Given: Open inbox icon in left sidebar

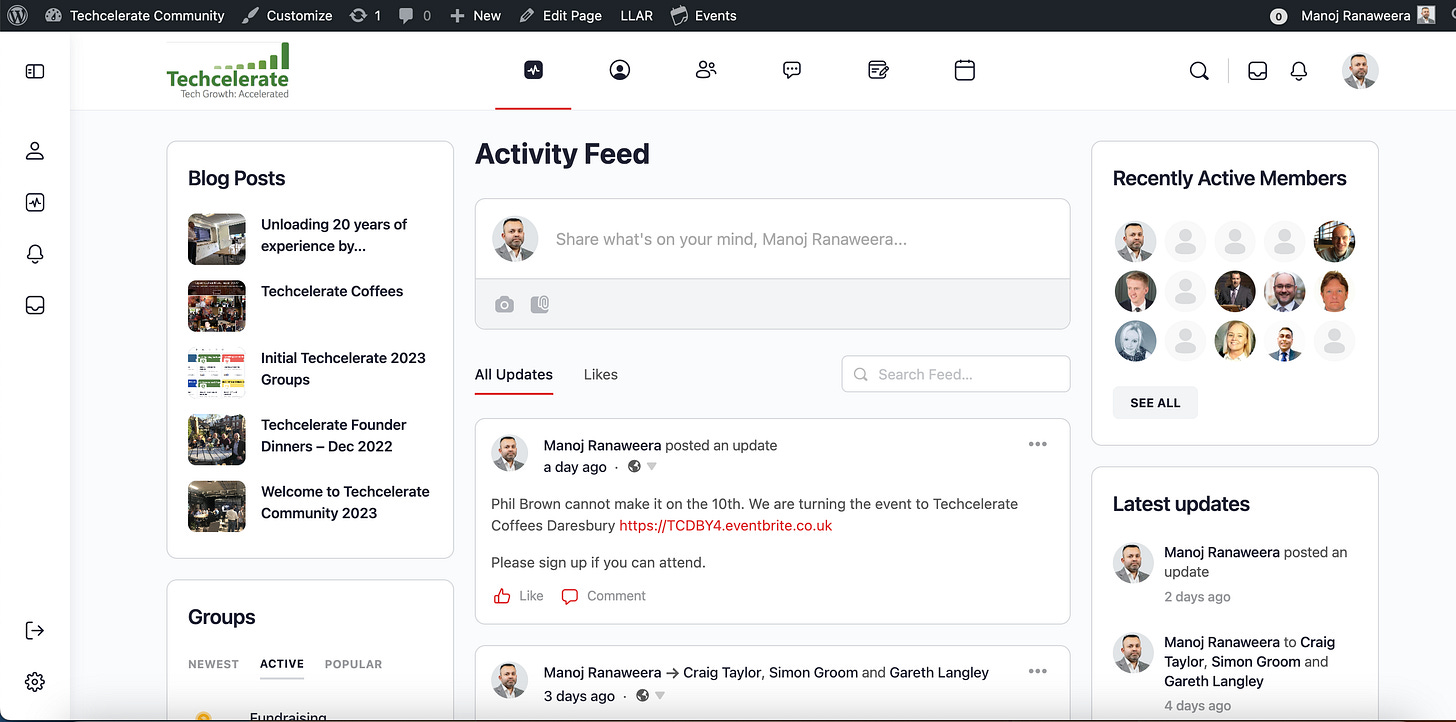Looking at the screenshot, I should tap(35, 305).
